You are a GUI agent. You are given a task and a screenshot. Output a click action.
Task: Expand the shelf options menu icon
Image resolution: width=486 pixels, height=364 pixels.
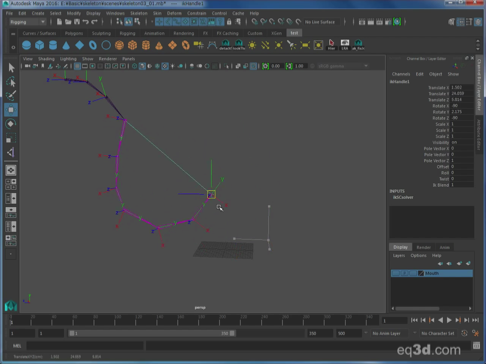click(x=13, y=47)
